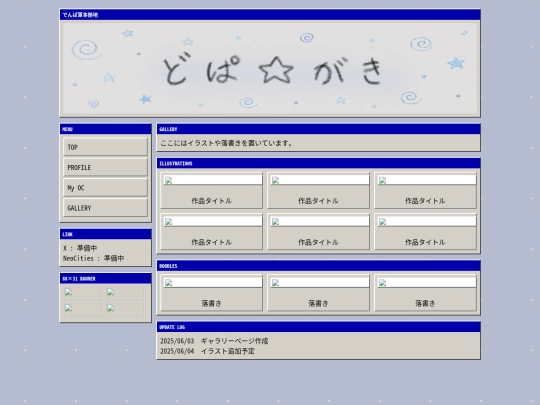This screenshot has height=405, width=540.
Task: Click the ここにはイラストや落書き description text
Action: pos(226,143)
